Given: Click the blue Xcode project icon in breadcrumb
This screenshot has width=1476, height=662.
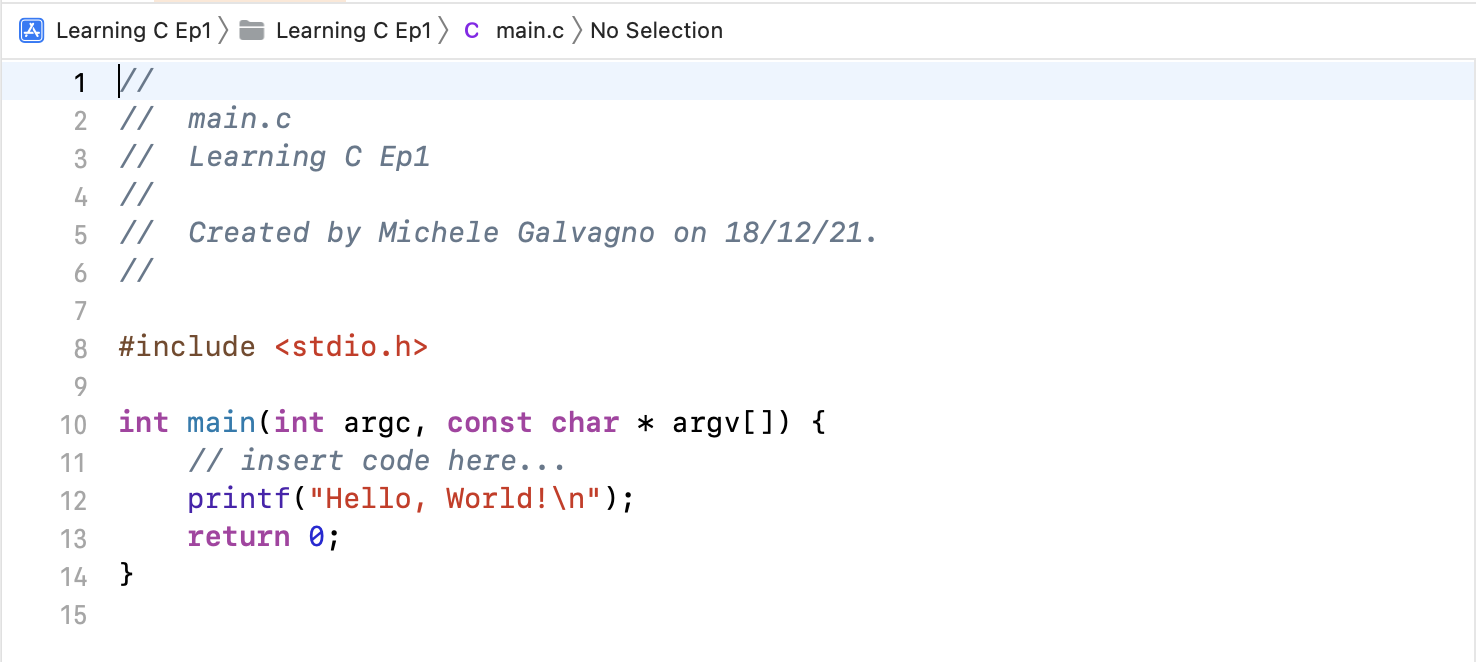Looking at the screenshot, I should [31, 31].
